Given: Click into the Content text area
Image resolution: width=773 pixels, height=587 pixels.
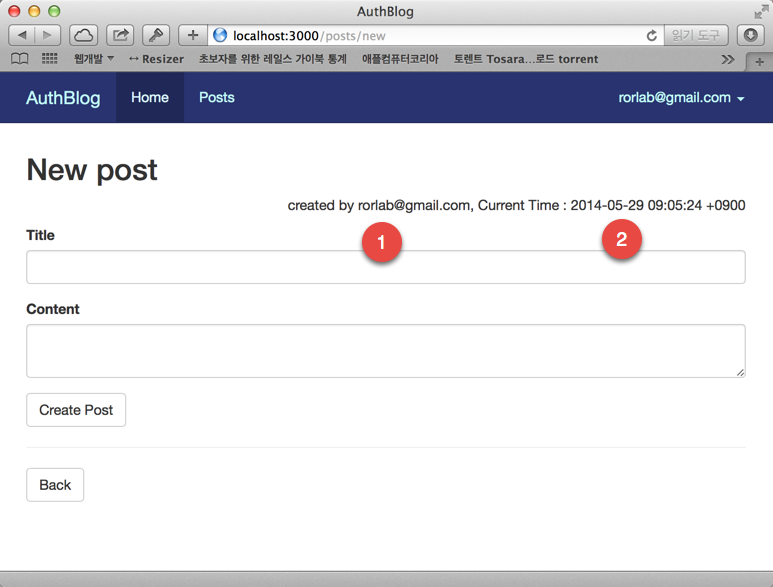Looking at the screenshot, I should 385,351.
